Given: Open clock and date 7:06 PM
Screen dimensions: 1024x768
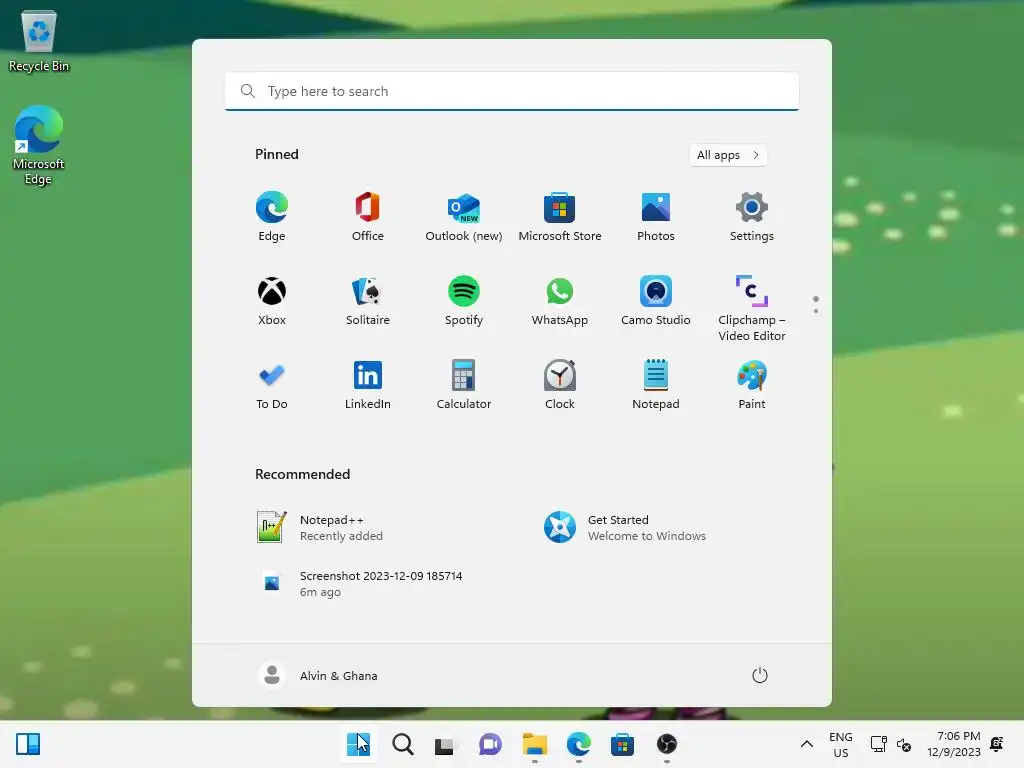Looking at the screenshot, I should coord(953,744).
